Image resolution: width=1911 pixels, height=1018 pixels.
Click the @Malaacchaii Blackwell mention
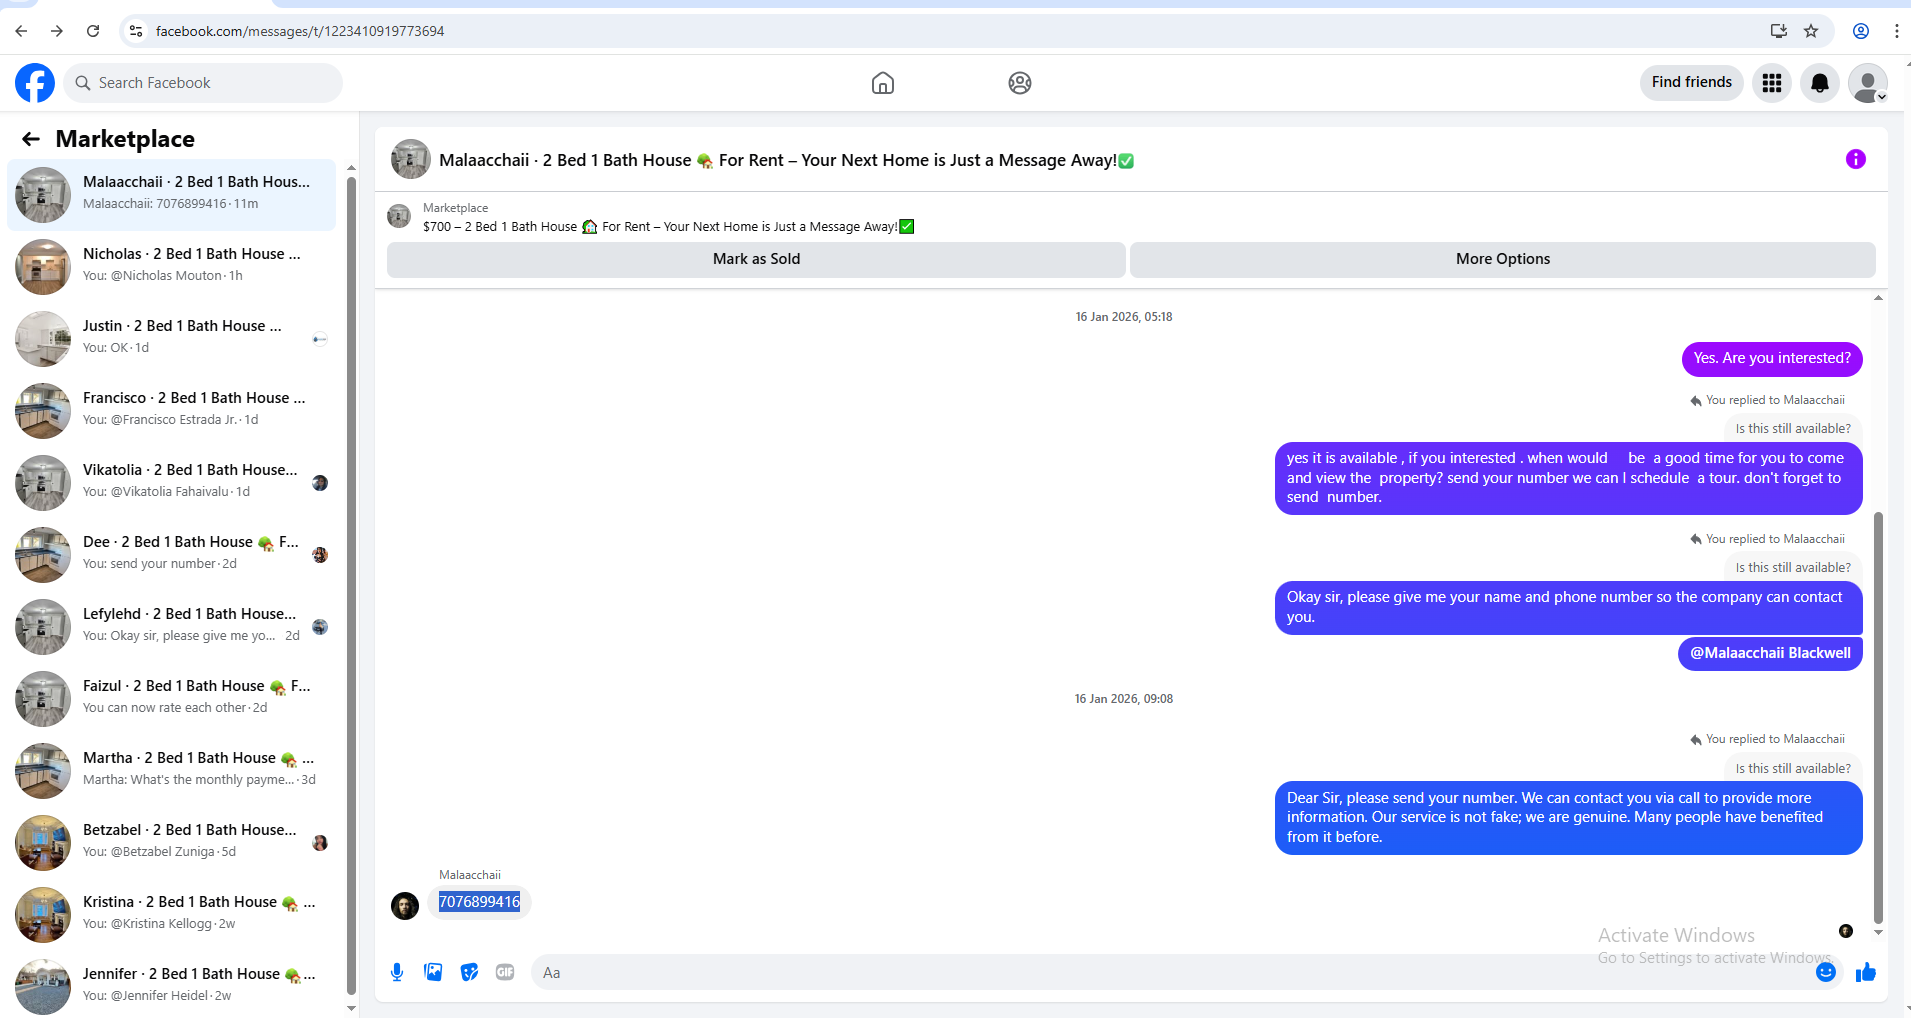(1770, 653)
